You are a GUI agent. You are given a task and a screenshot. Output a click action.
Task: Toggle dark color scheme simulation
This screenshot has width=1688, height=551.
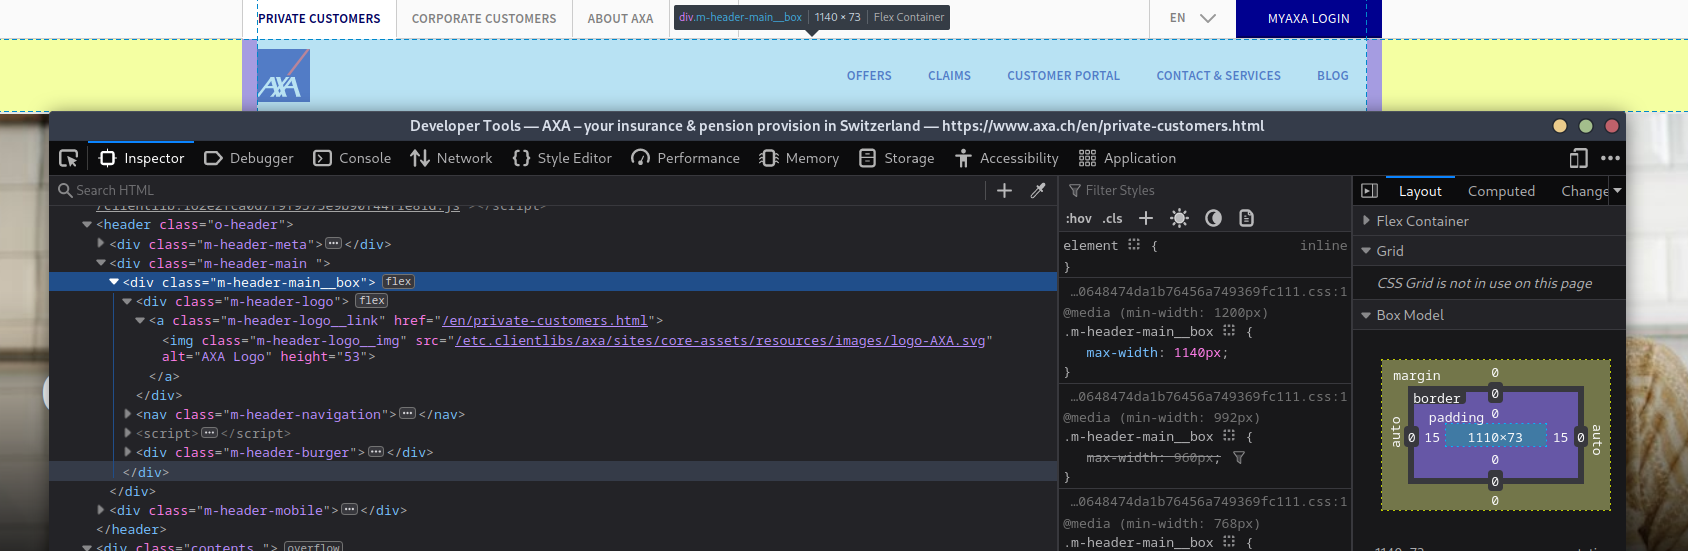click(1213, 218)
